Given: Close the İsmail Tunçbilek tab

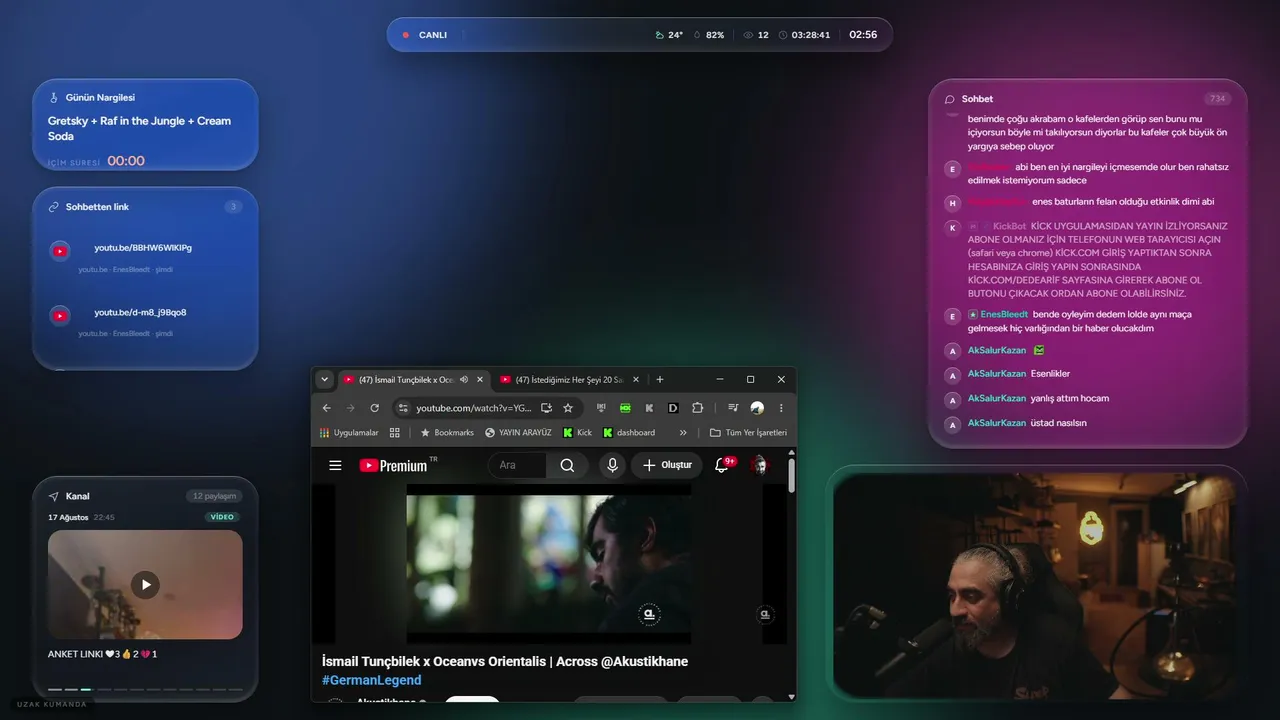Looking at the screenshot, I should point(480,380).
